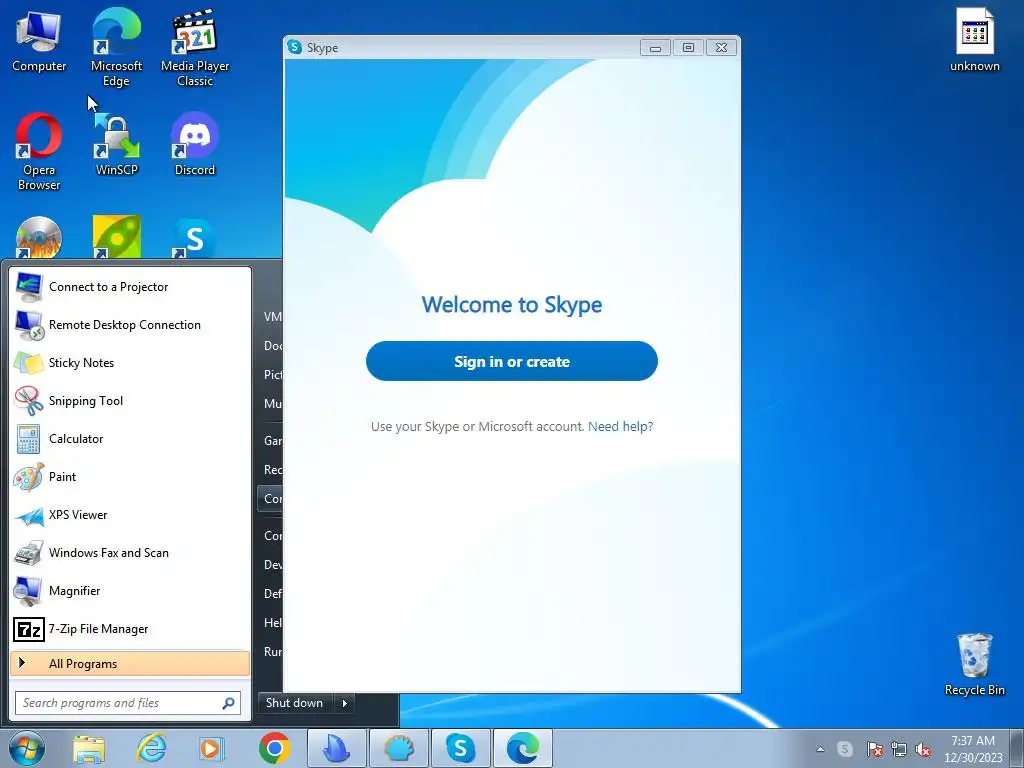Open the Opera Browser desktop shortcut

(x=39, y=152)
